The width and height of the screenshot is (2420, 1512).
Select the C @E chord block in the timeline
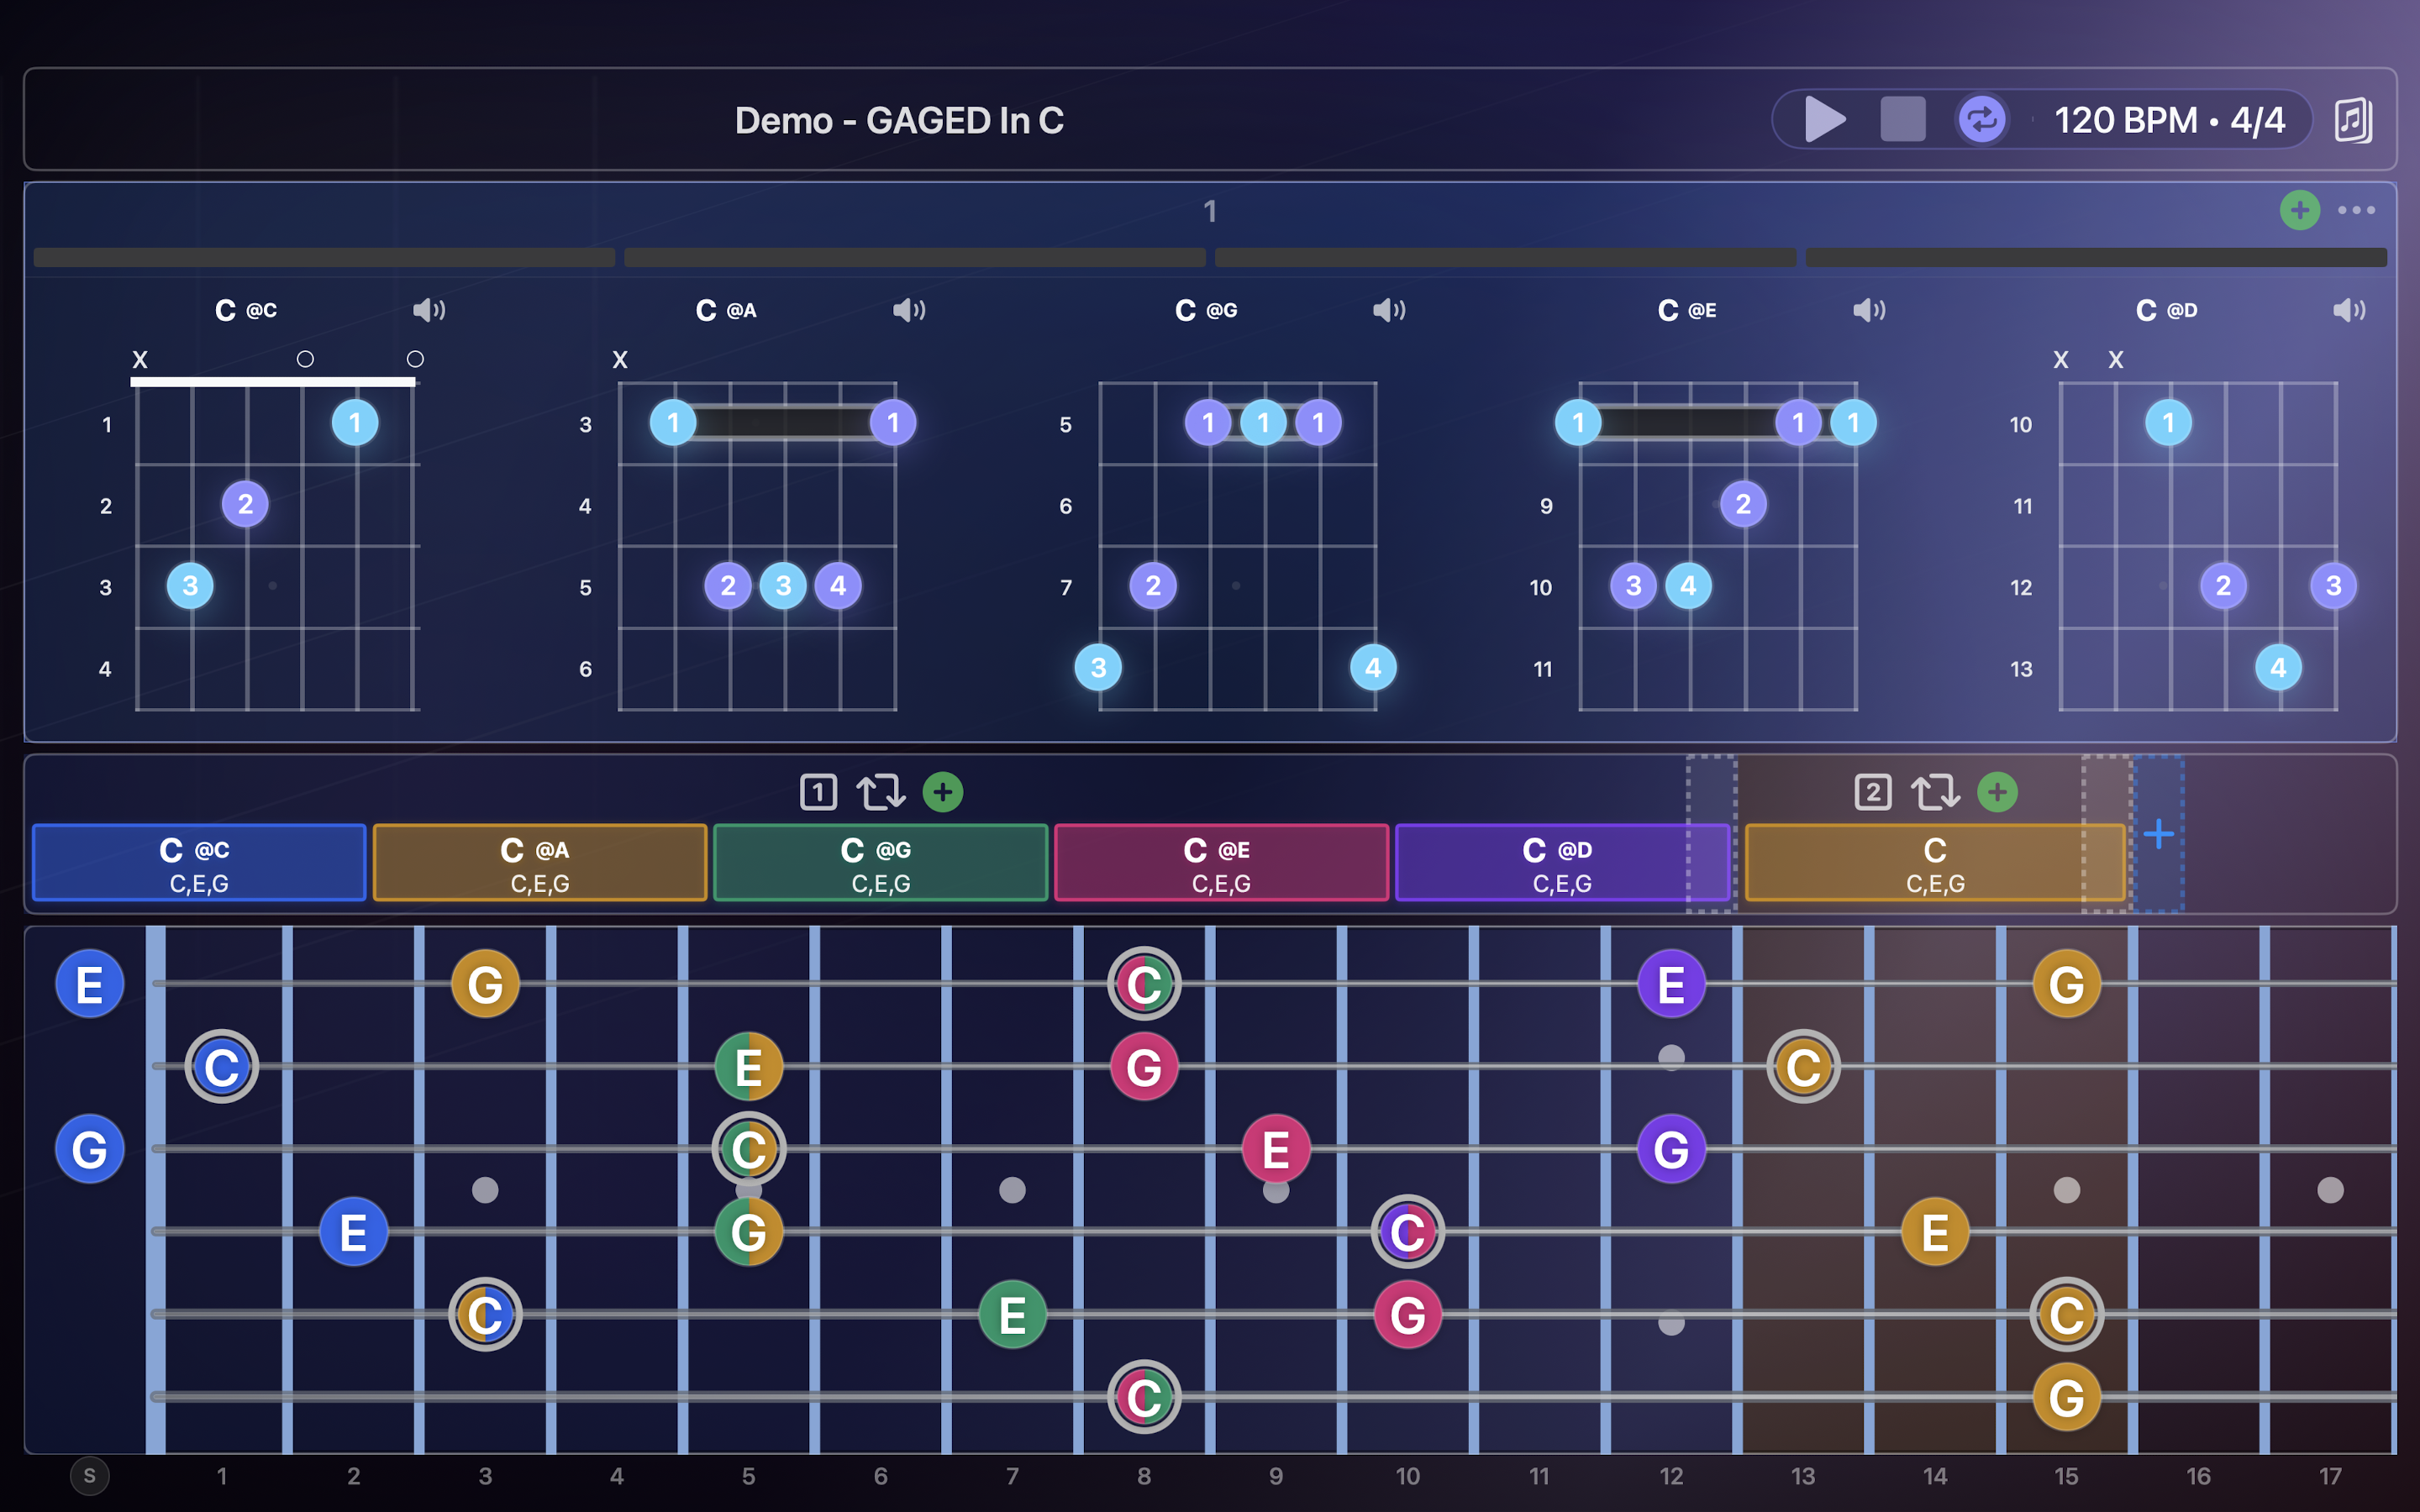point(1221,862)
